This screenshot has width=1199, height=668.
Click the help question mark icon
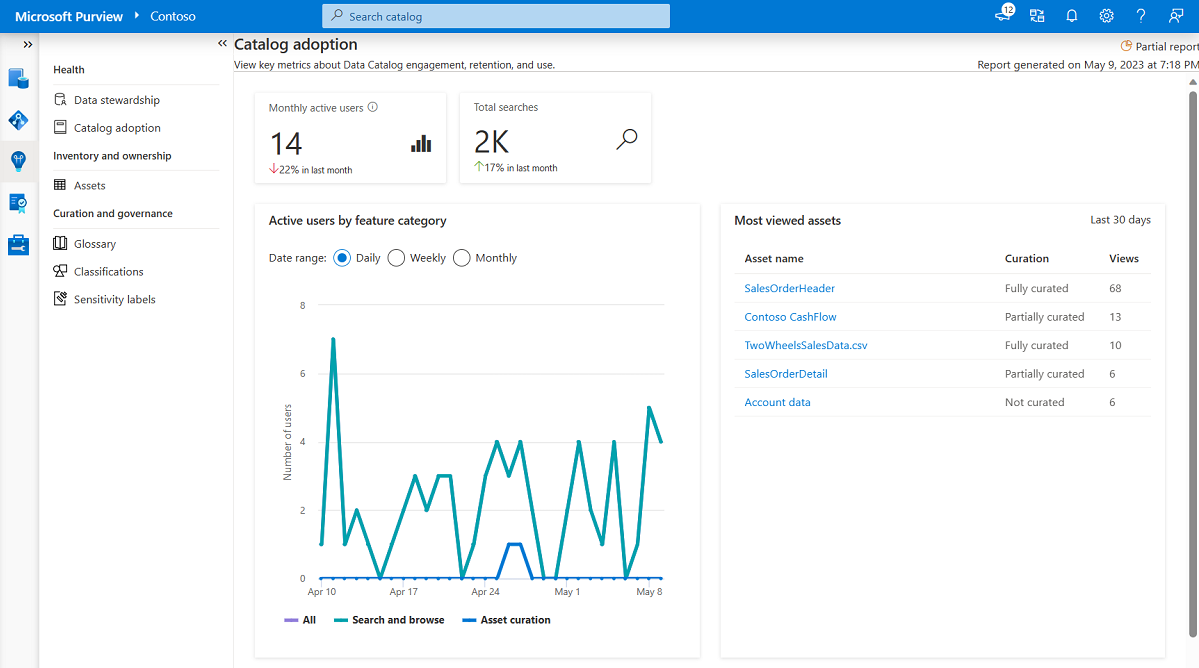tap(1141, 16)
